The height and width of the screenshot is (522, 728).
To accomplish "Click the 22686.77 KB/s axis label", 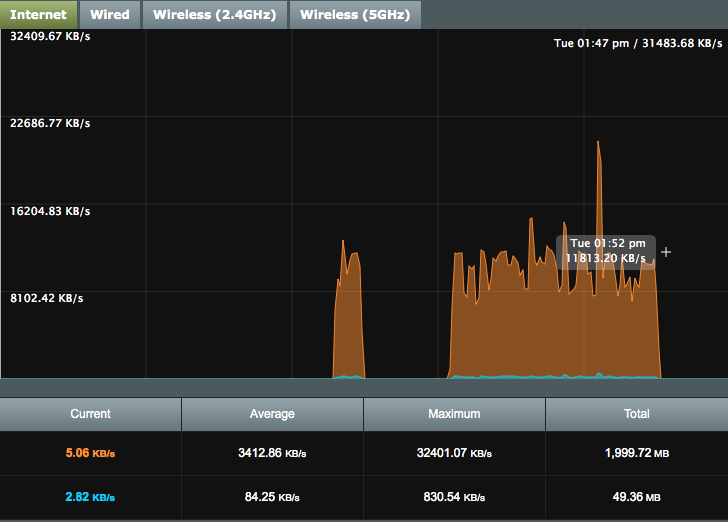I will click(50, 123).
